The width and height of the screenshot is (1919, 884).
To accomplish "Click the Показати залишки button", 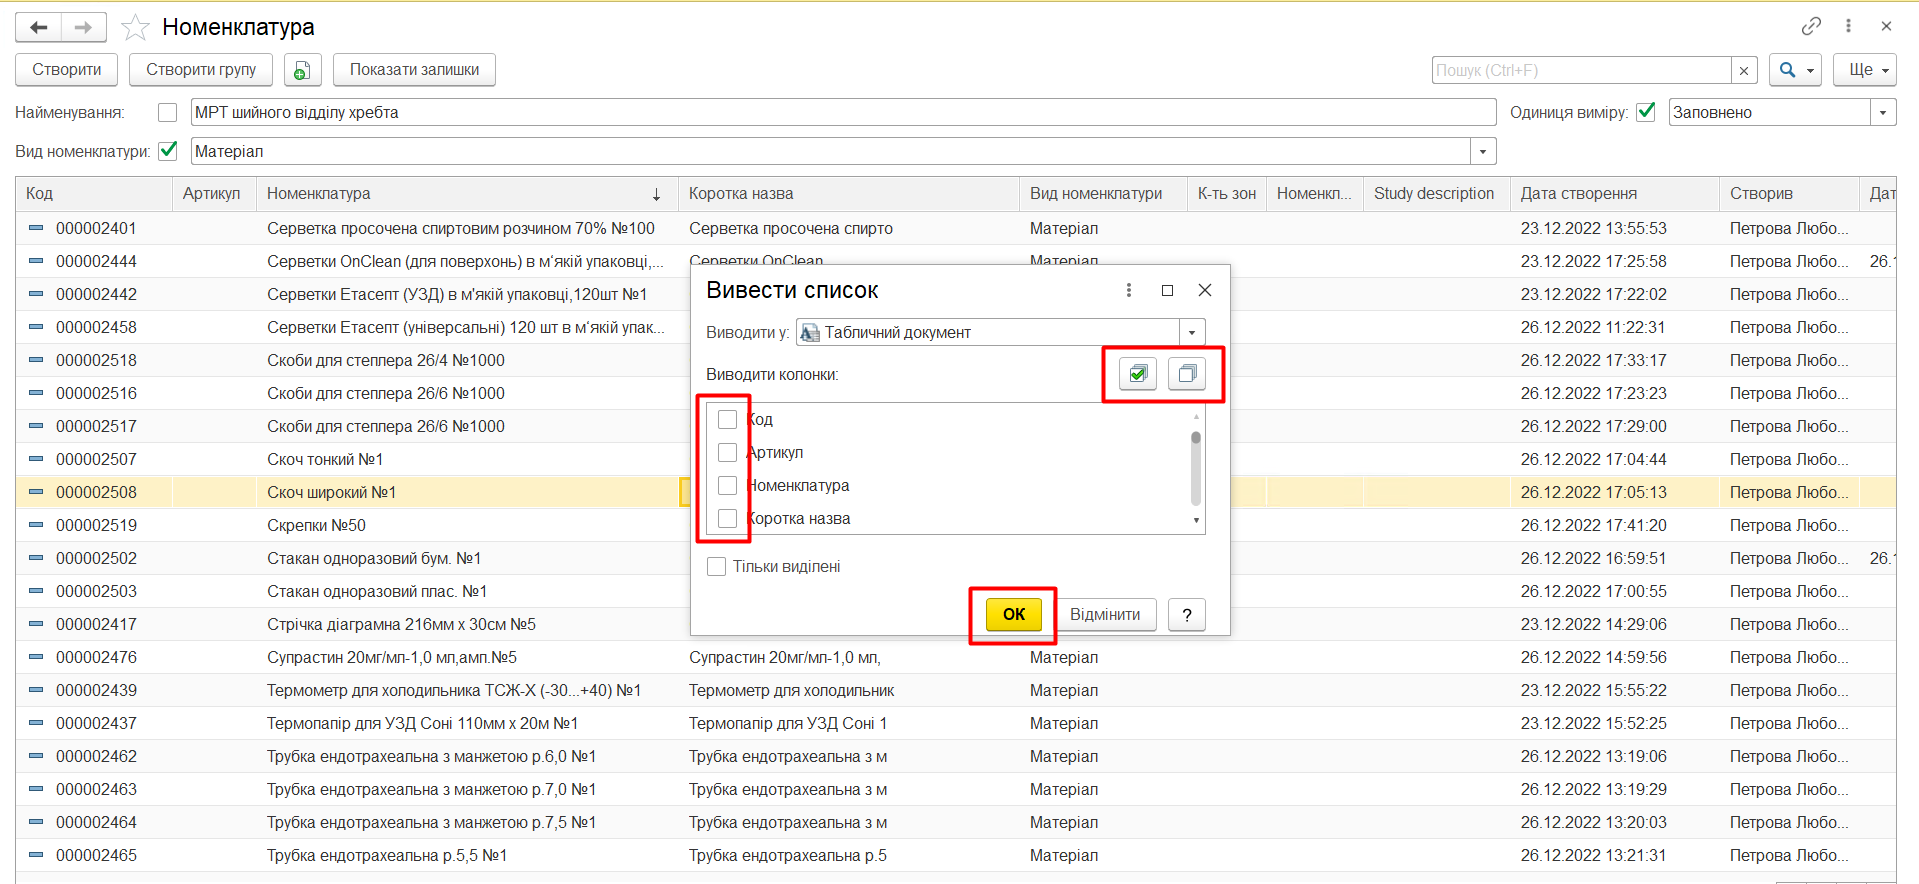I will tap(414, 70).
